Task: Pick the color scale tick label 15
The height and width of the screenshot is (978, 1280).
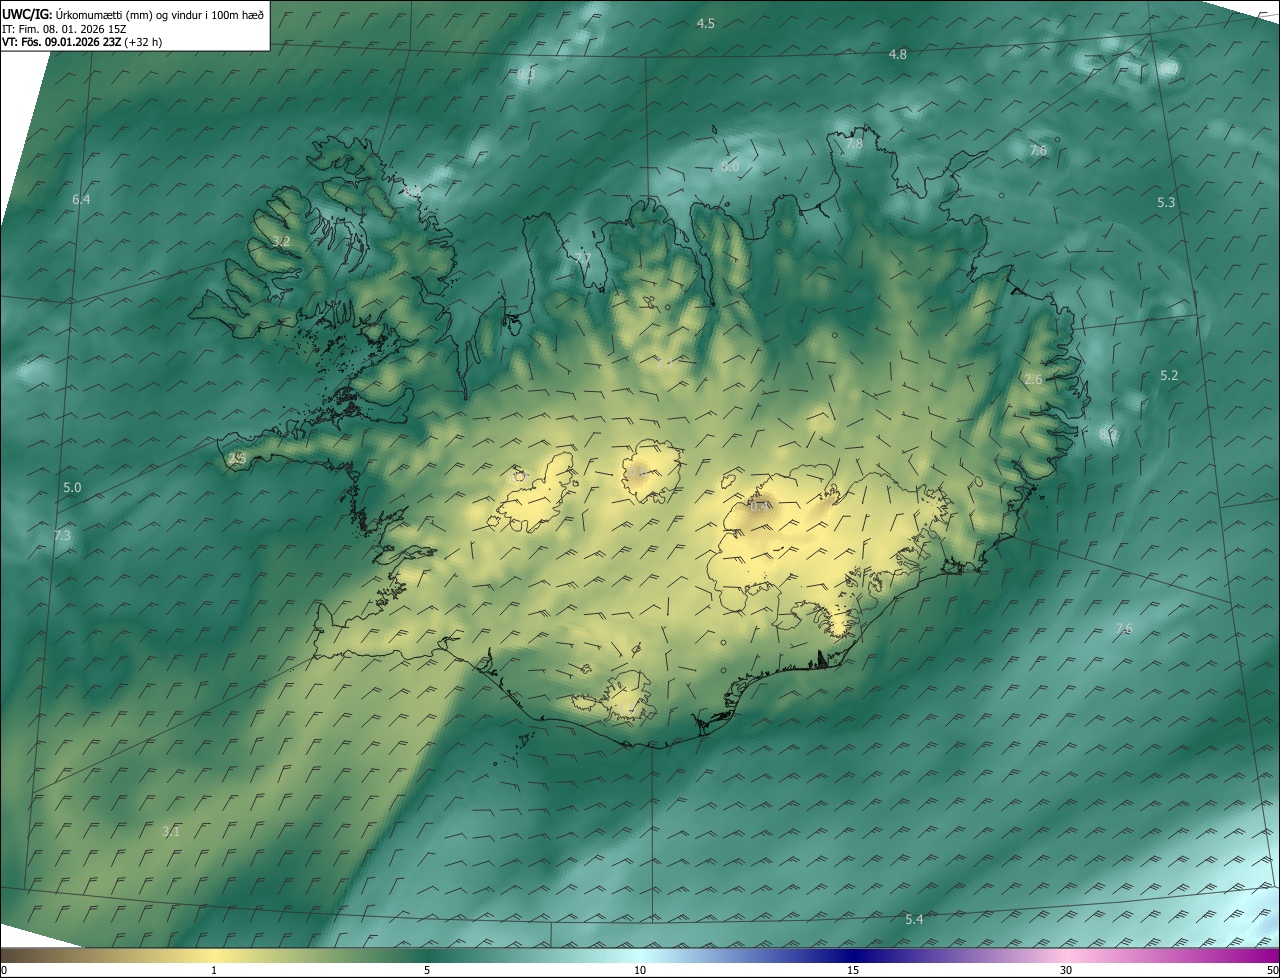Action: [853, 971]
